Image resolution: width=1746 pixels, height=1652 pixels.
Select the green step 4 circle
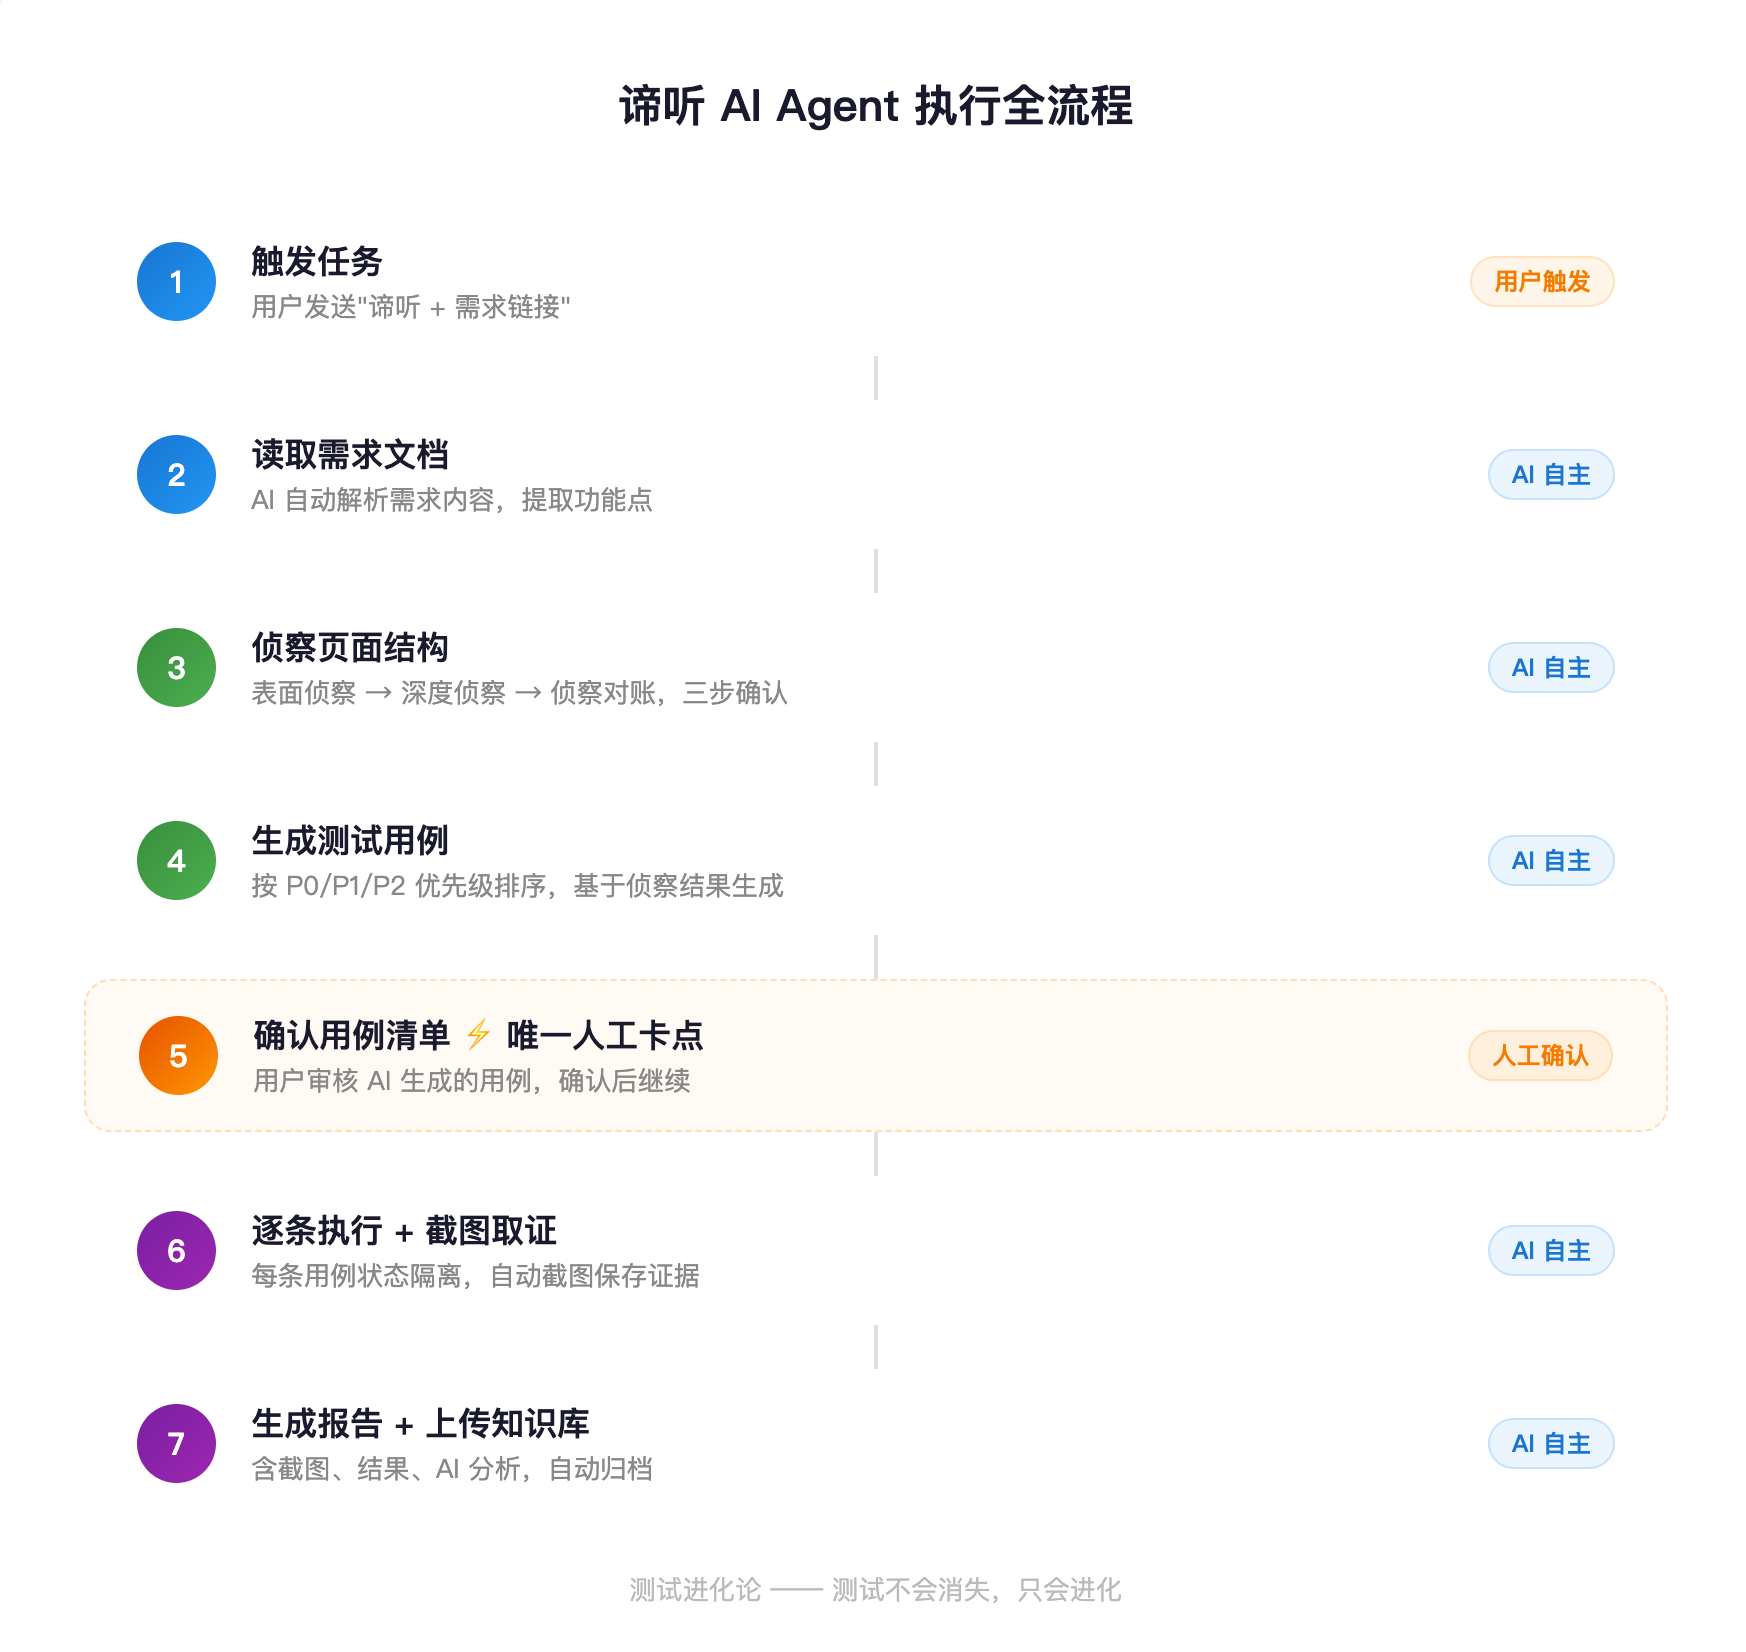[176, 861]
